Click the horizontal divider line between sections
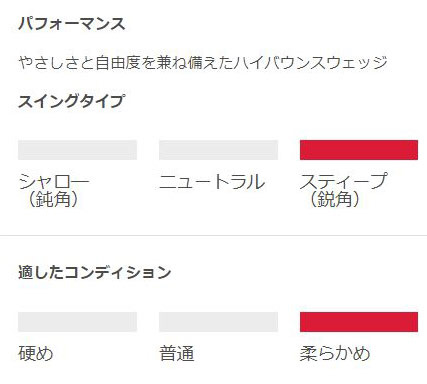Screen dimensions: 427x384 point(213,235)
